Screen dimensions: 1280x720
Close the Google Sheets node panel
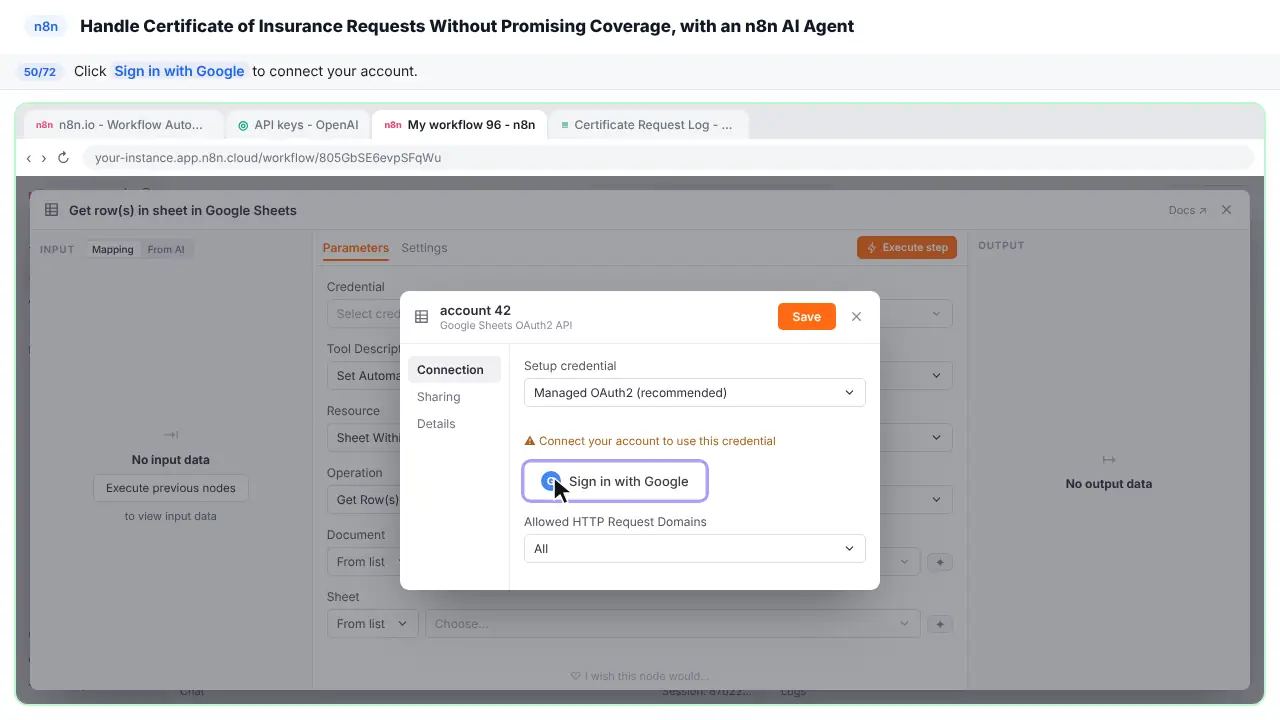click(x=1227, y=210)
